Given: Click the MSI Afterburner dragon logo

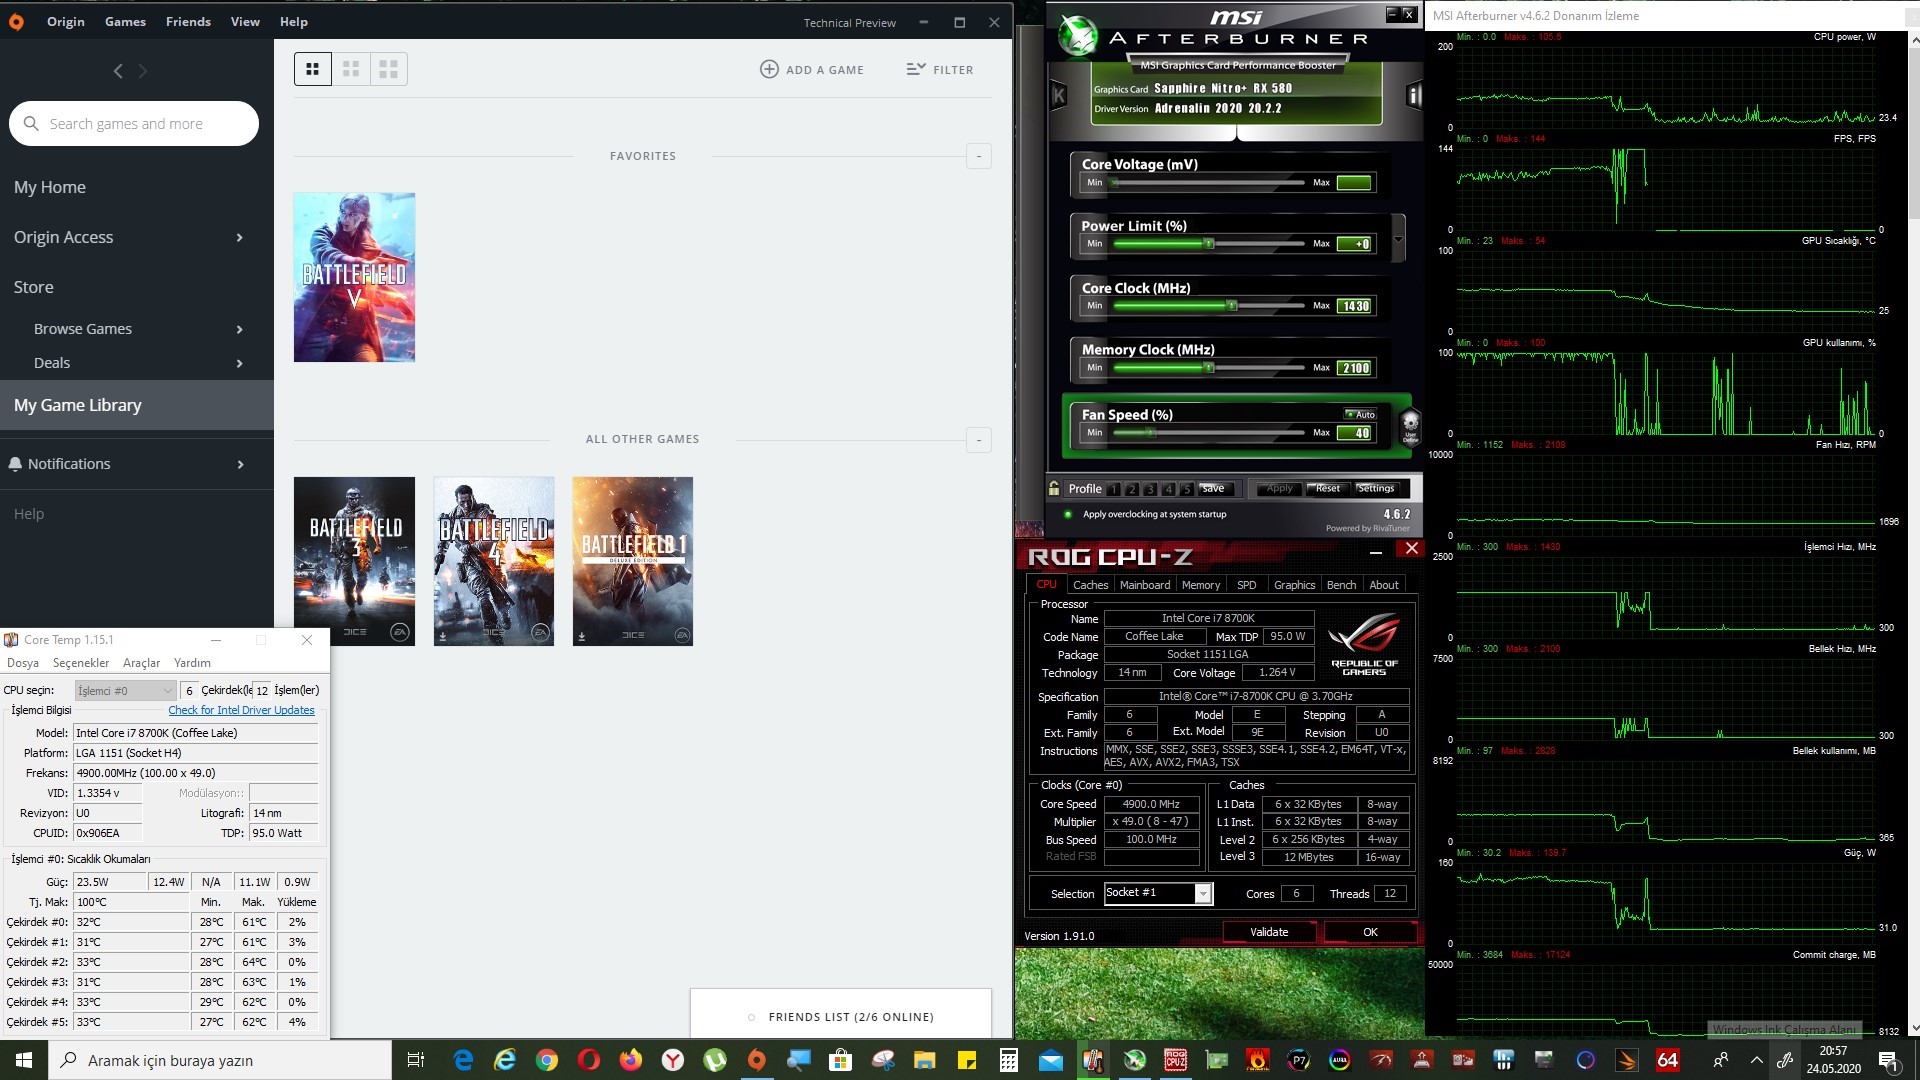Looking at the screenshot, I should tap(1079, 37).
